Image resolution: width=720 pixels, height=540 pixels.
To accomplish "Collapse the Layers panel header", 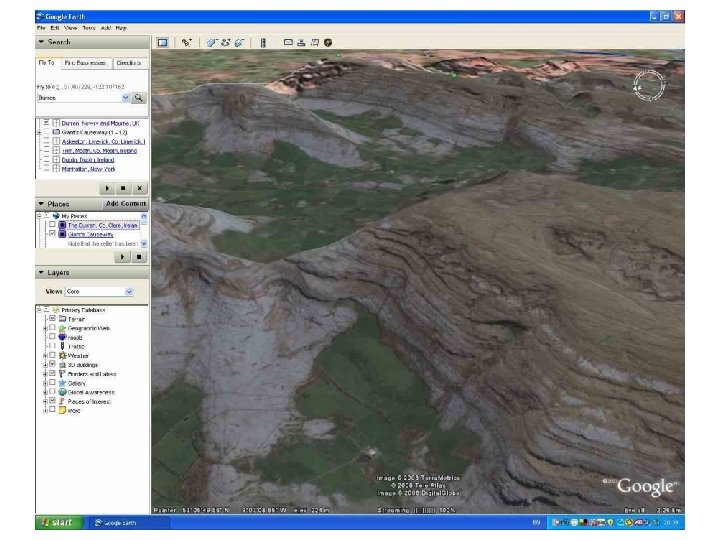I will pyautogui.click(x=92, y=273).
